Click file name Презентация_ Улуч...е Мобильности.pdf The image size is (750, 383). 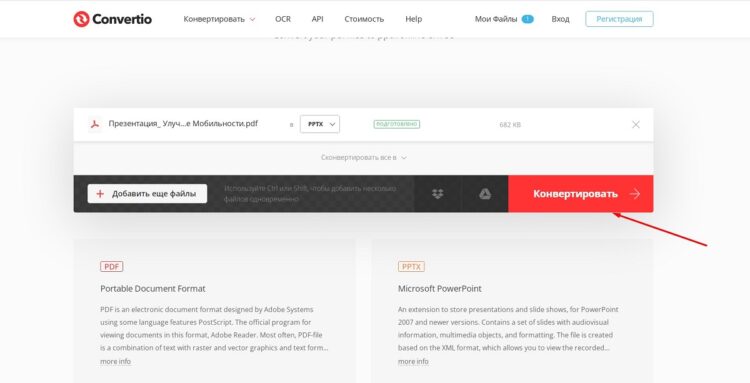183,124
